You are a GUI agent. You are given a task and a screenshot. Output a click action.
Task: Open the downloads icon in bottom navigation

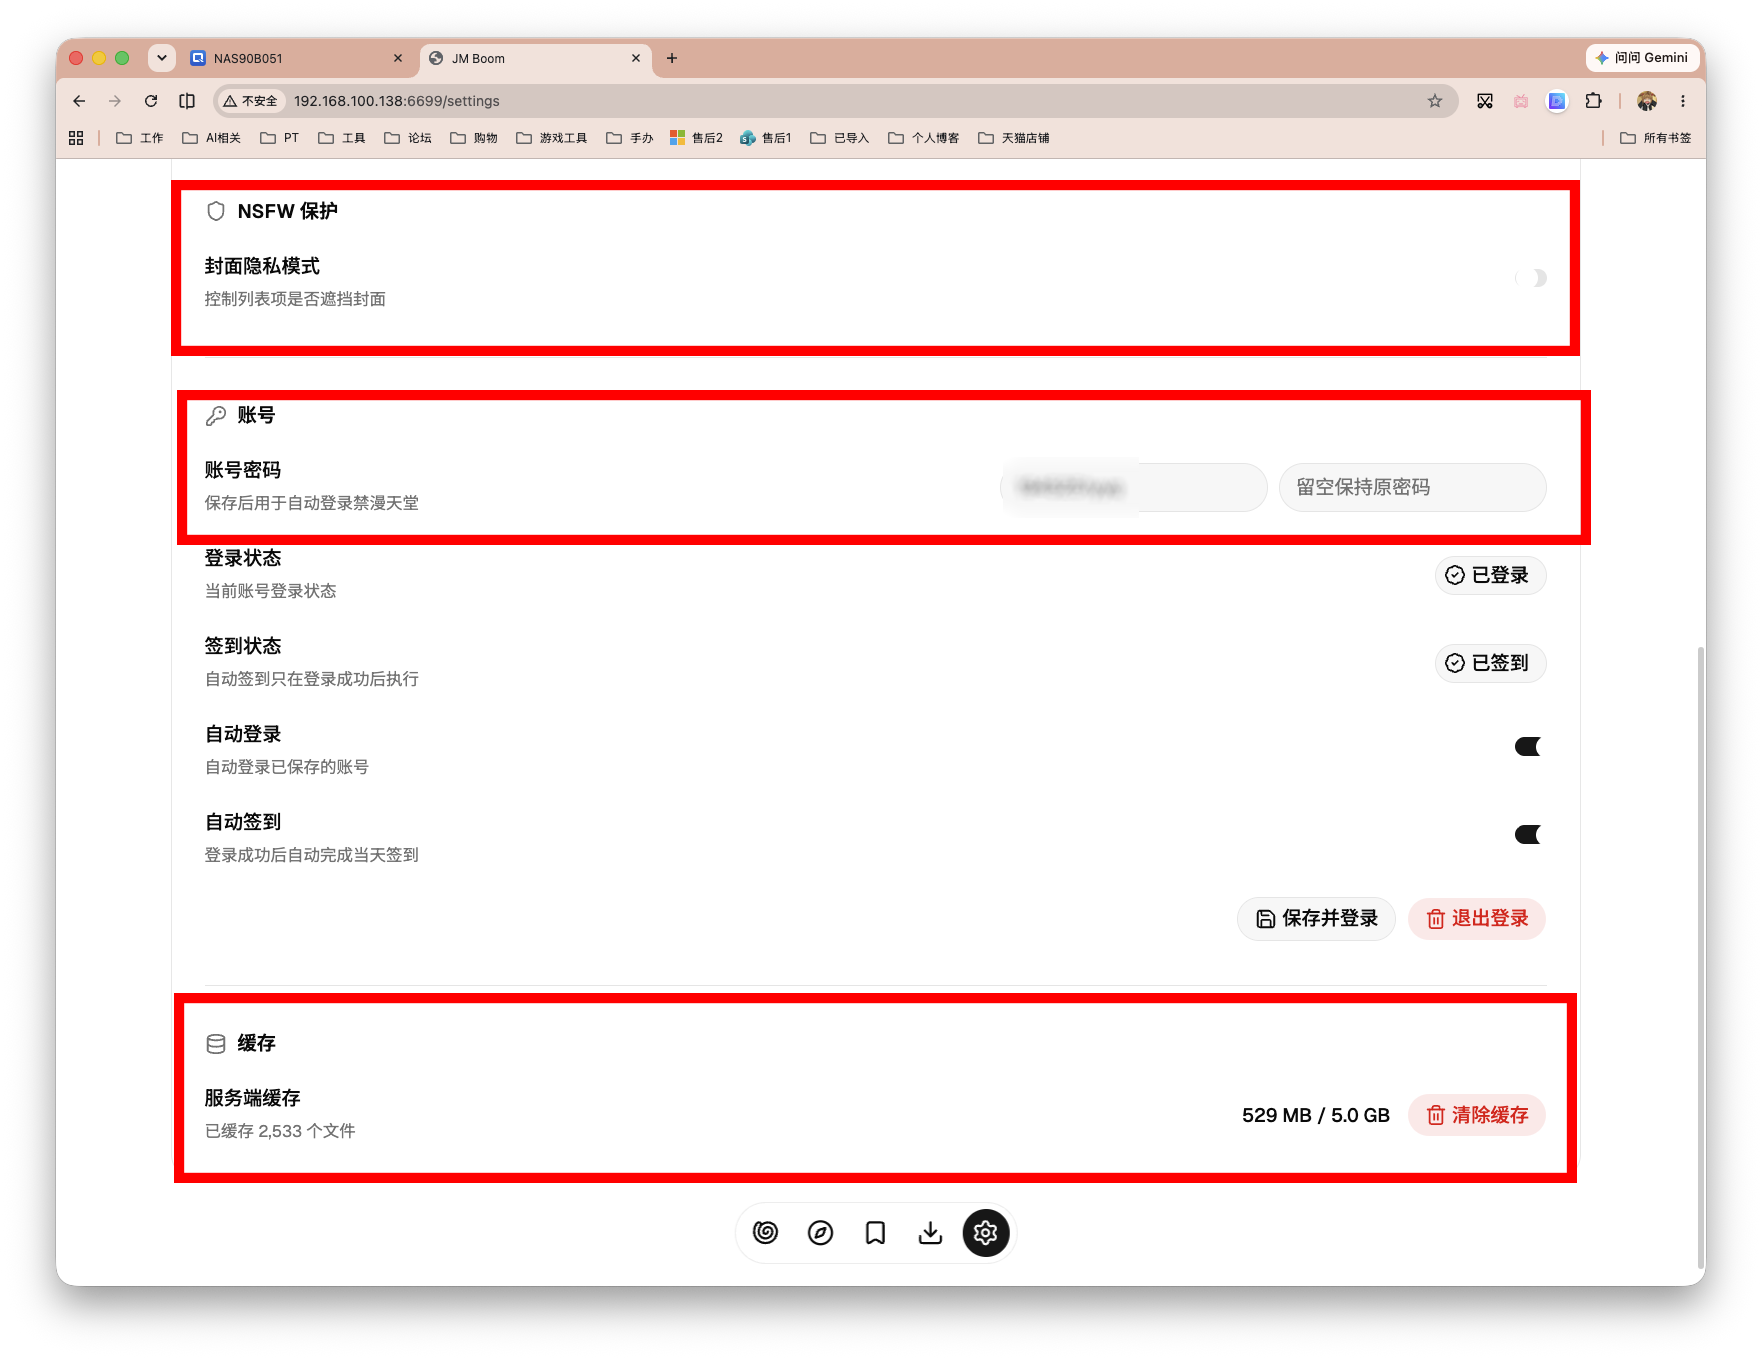(930, 1233)
